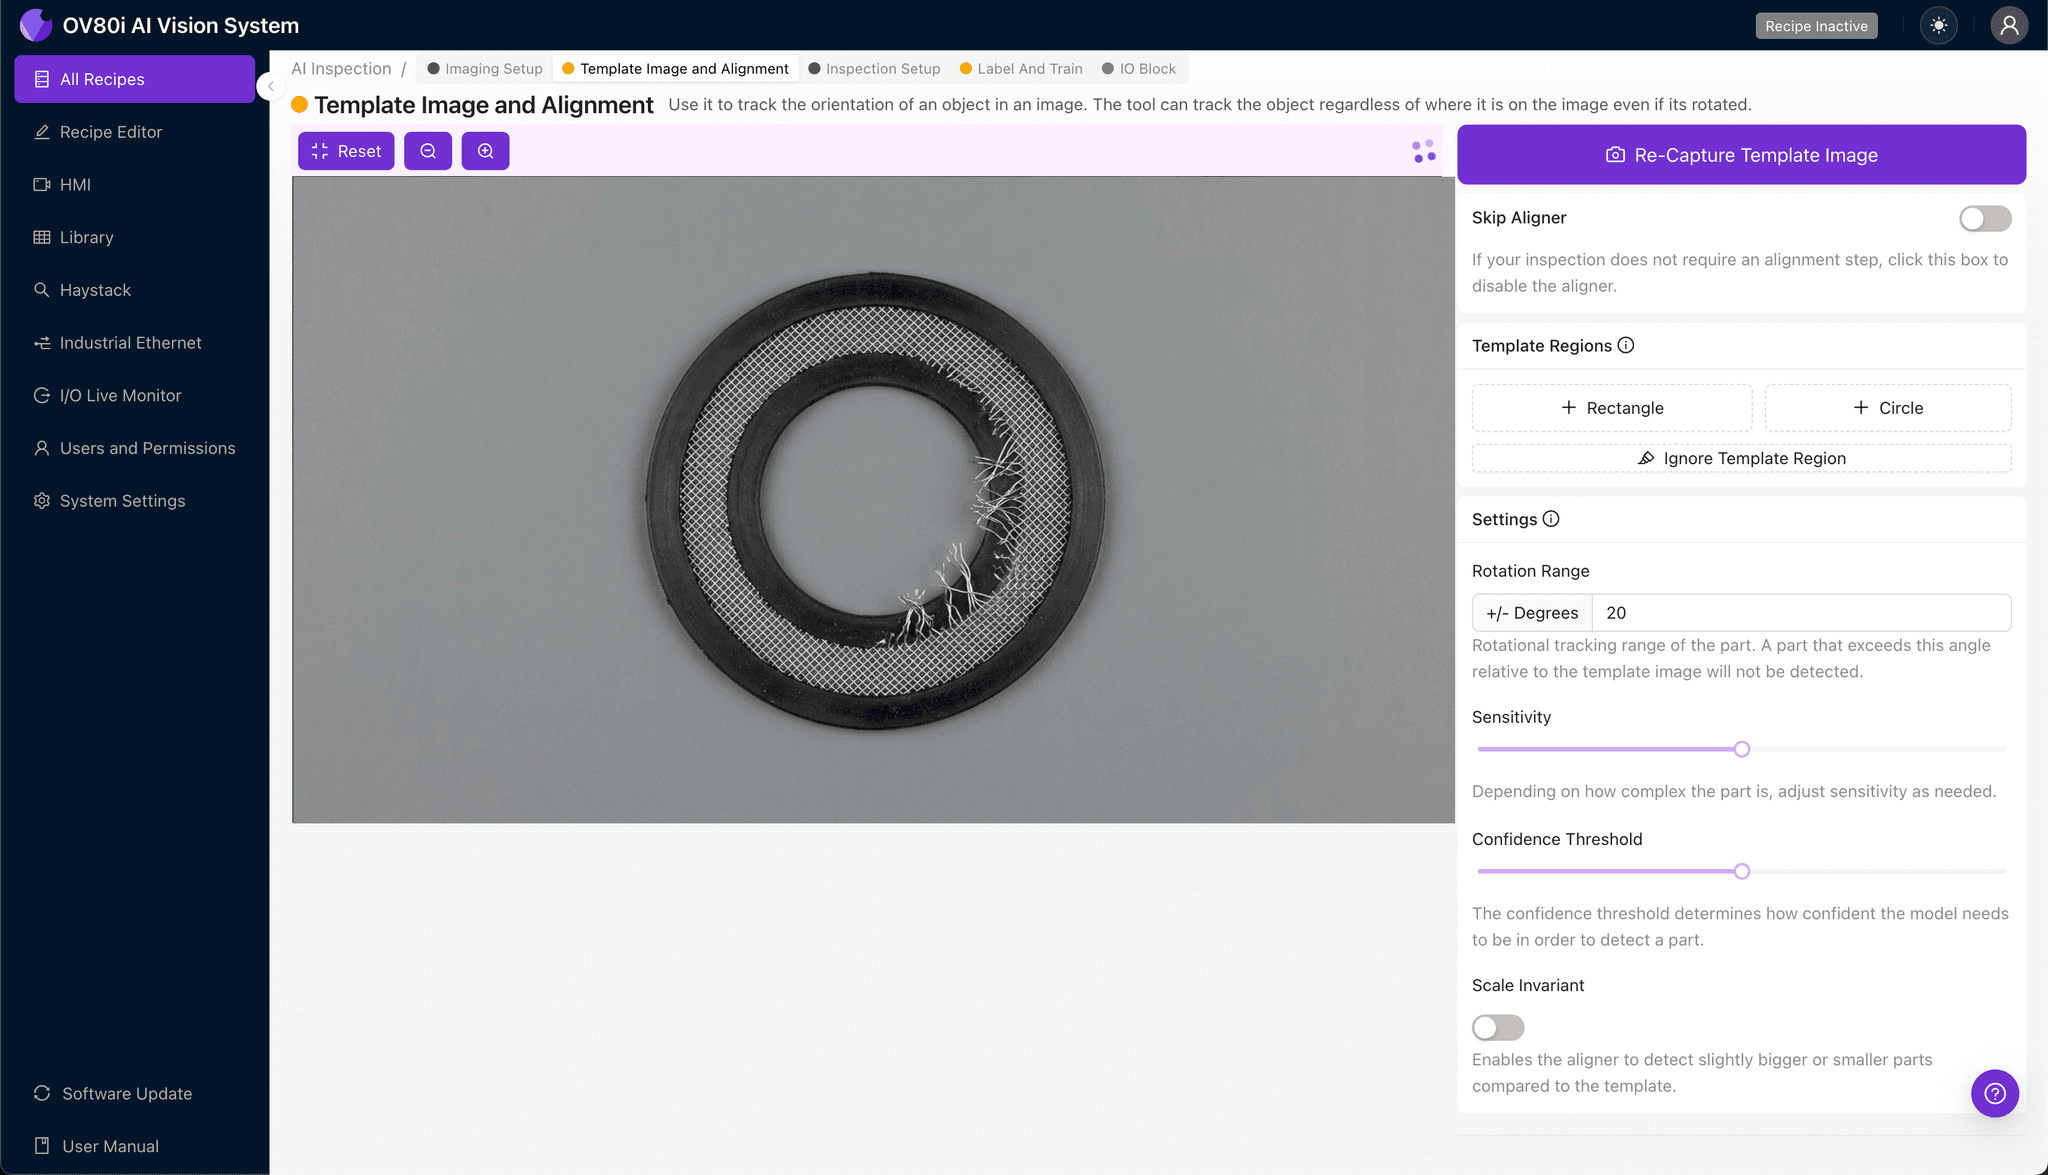Click Settings info icon

click(x=1551, y=519)
